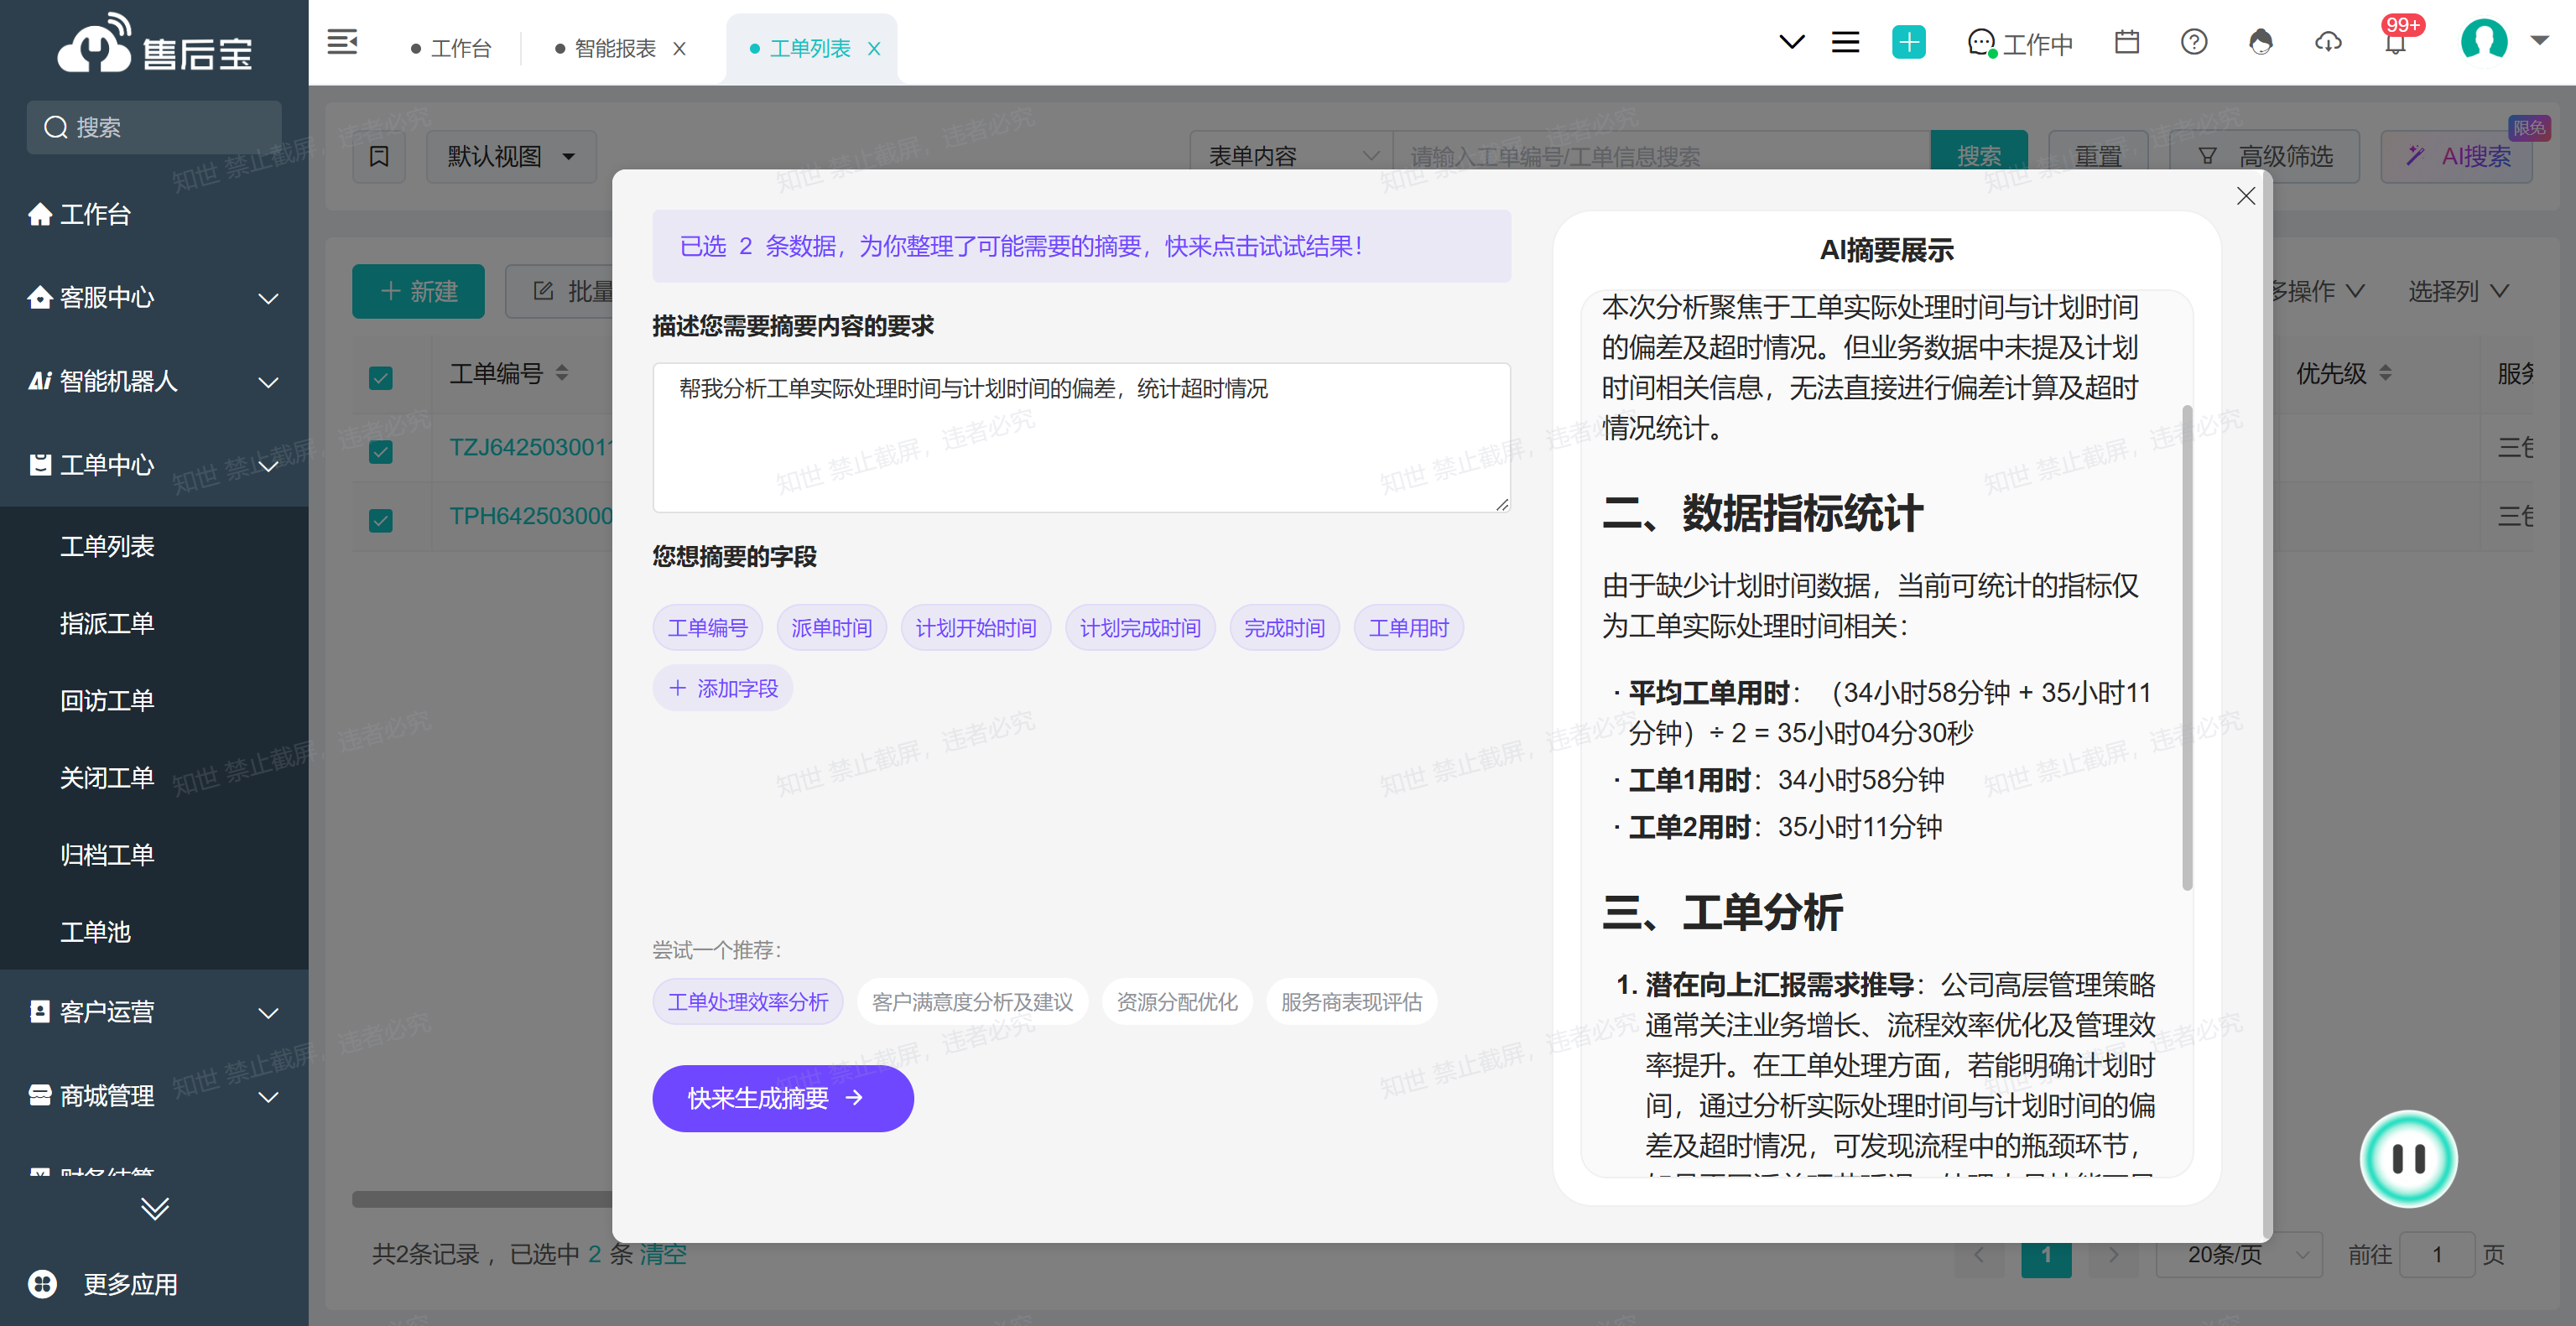The image size is (2576, 1326).
Task: Click the green plus quick-create icon
Action: point(1908,42)
